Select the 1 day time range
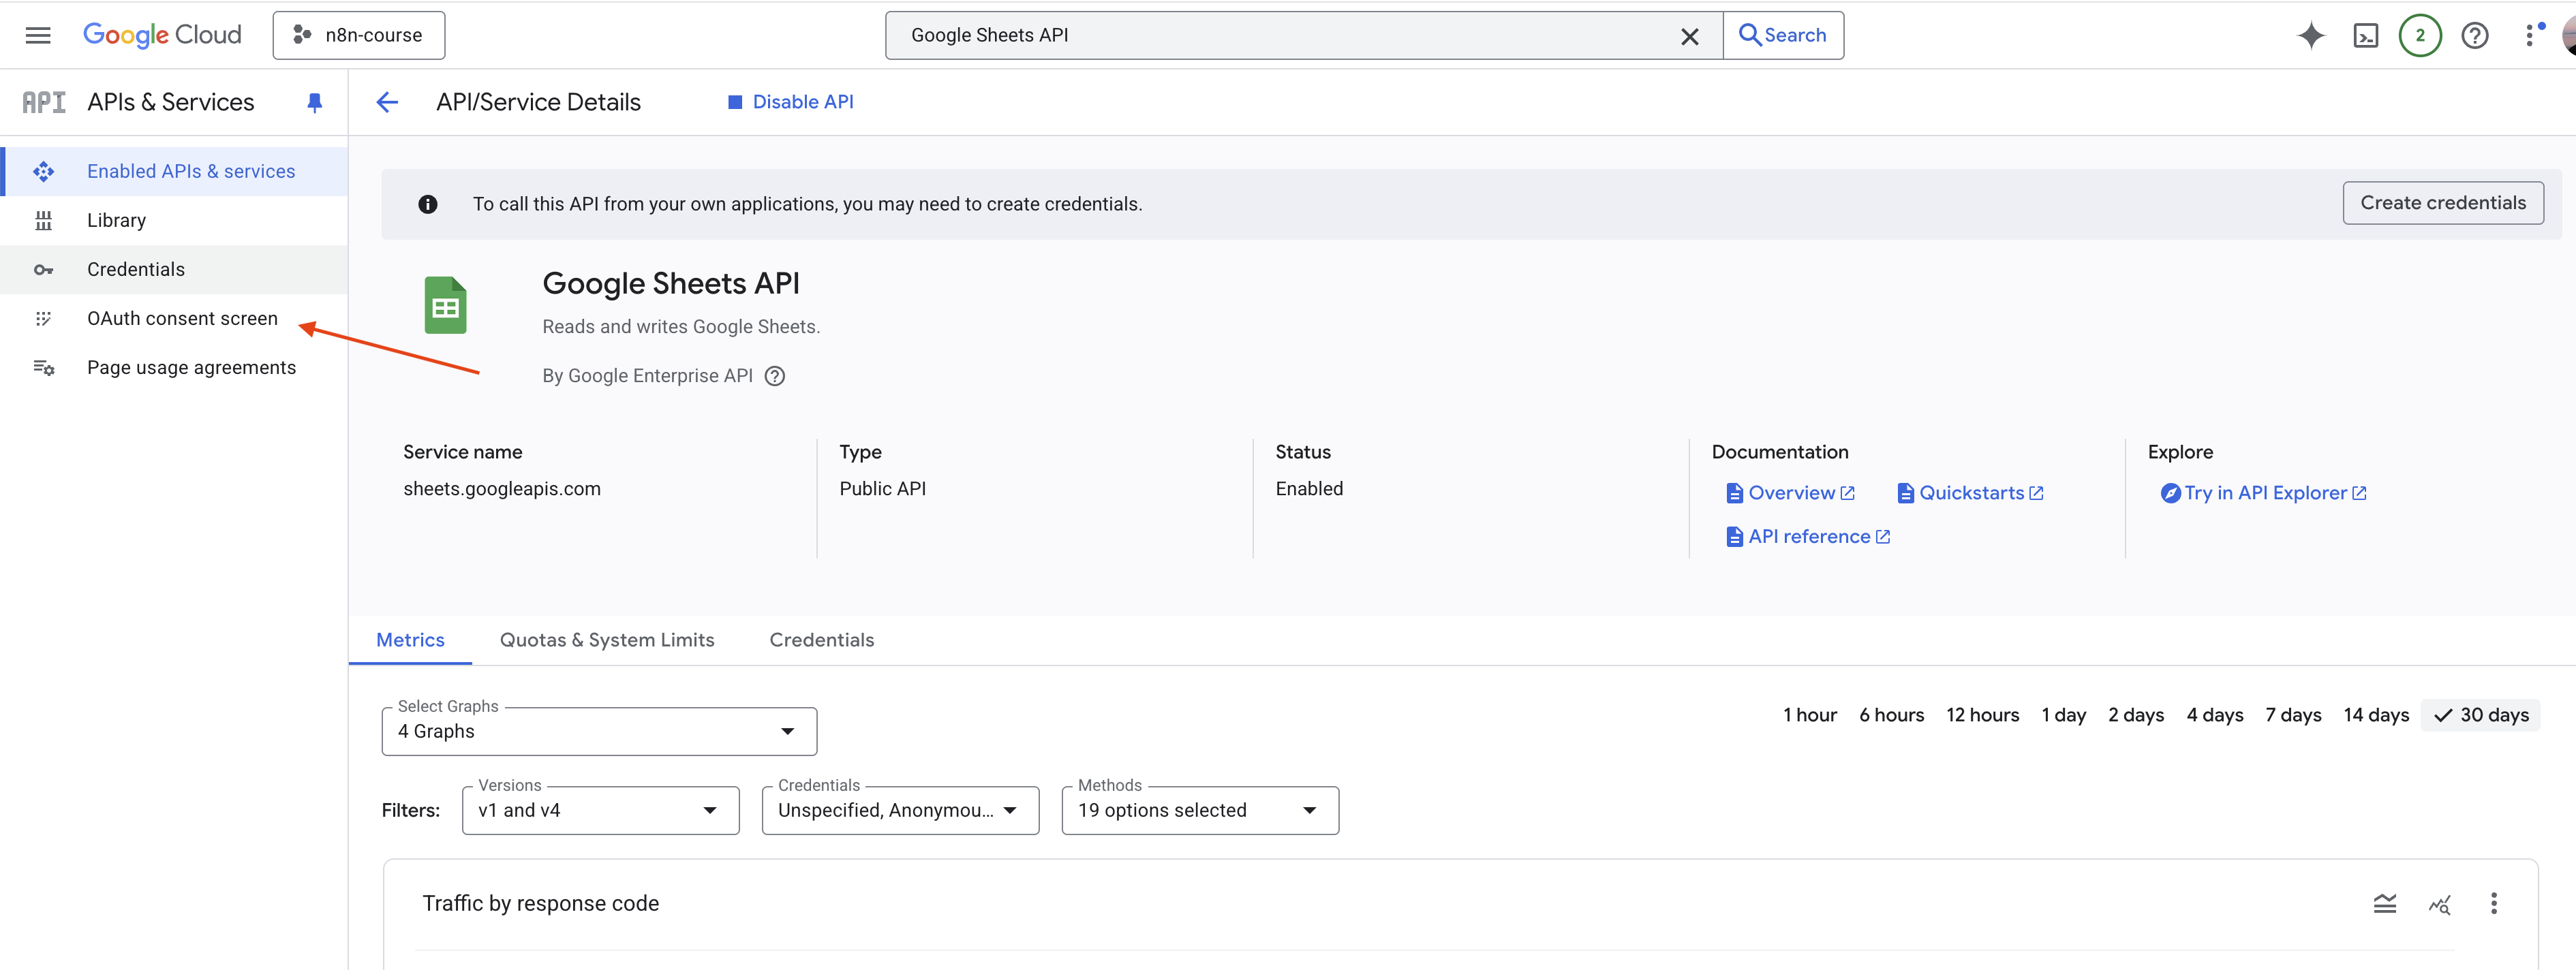The height and width of the screenshot is (970, 2576). (2063, 715)
